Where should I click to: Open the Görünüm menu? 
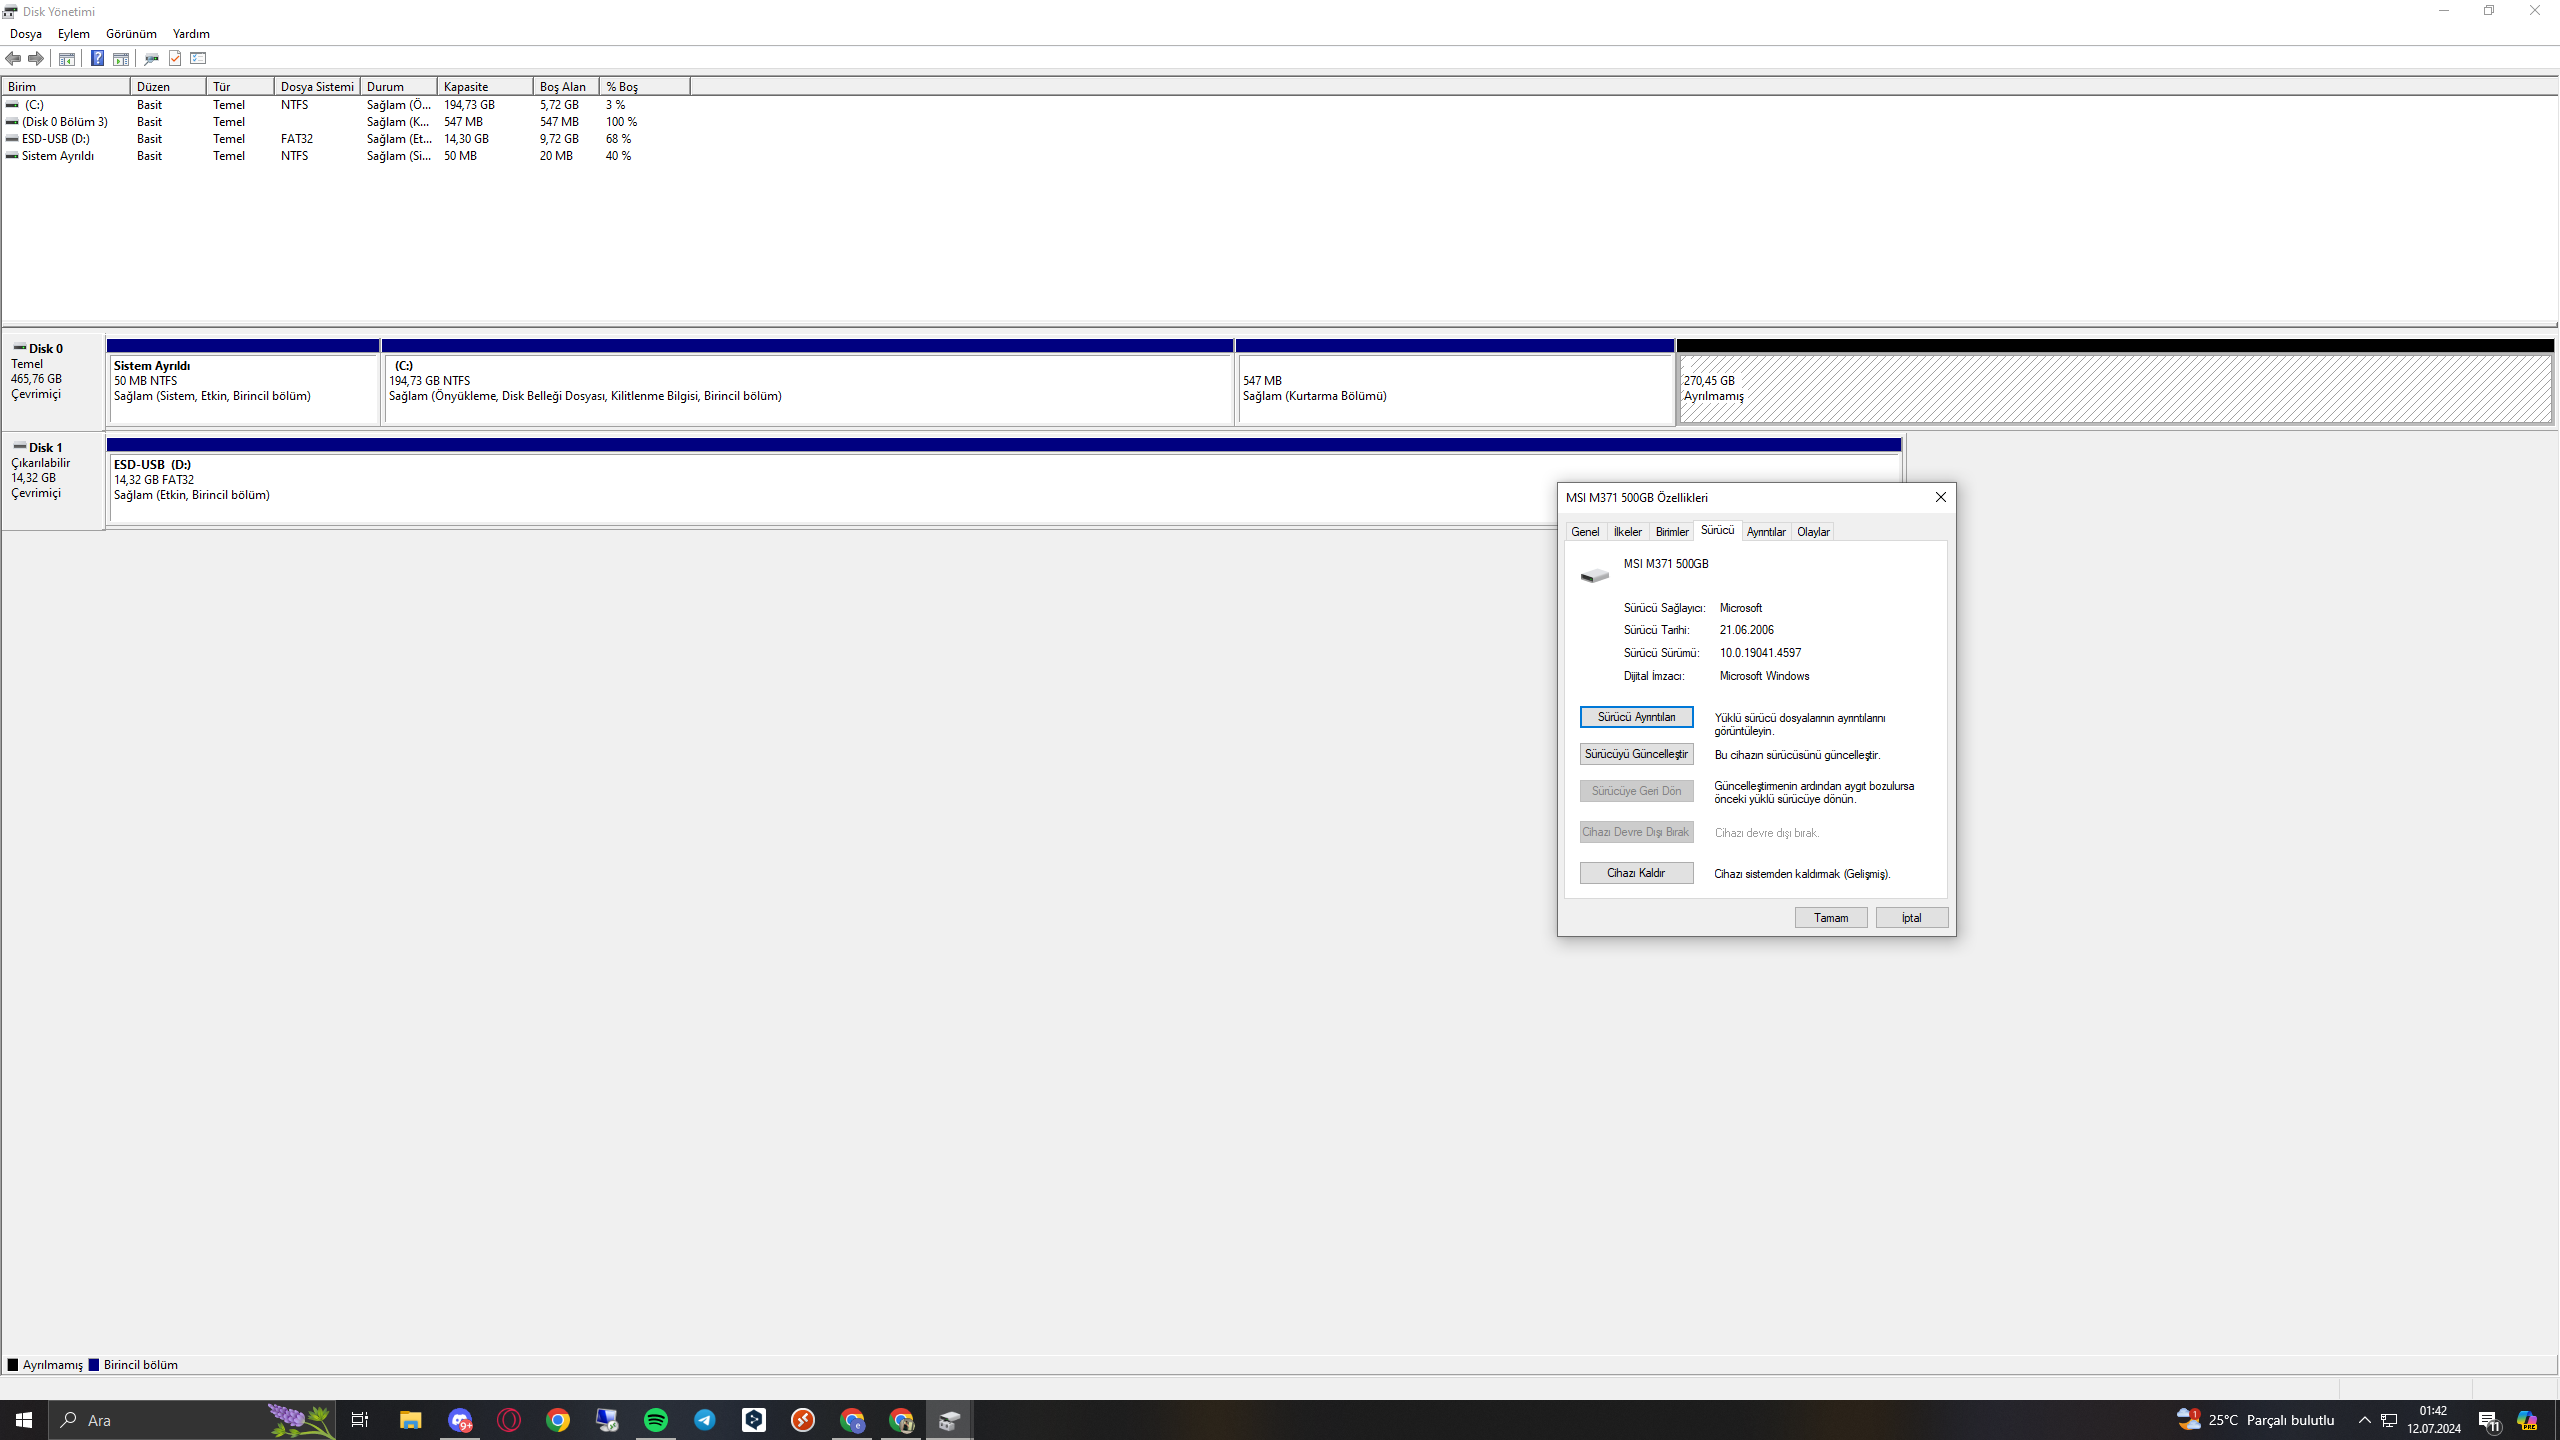(131, 33)
